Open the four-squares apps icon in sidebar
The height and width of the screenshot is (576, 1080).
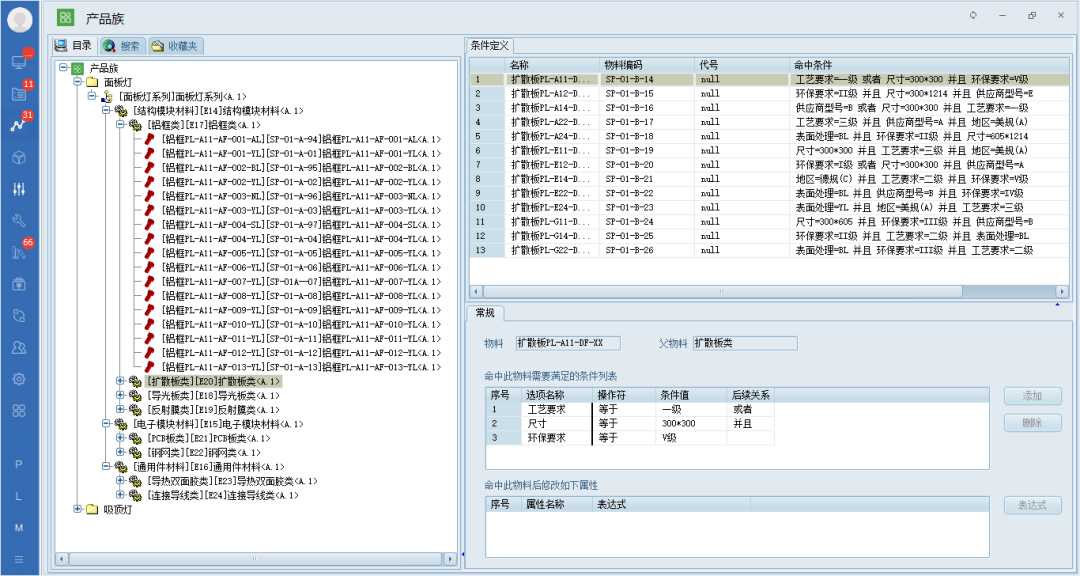(x=19, y=411)
